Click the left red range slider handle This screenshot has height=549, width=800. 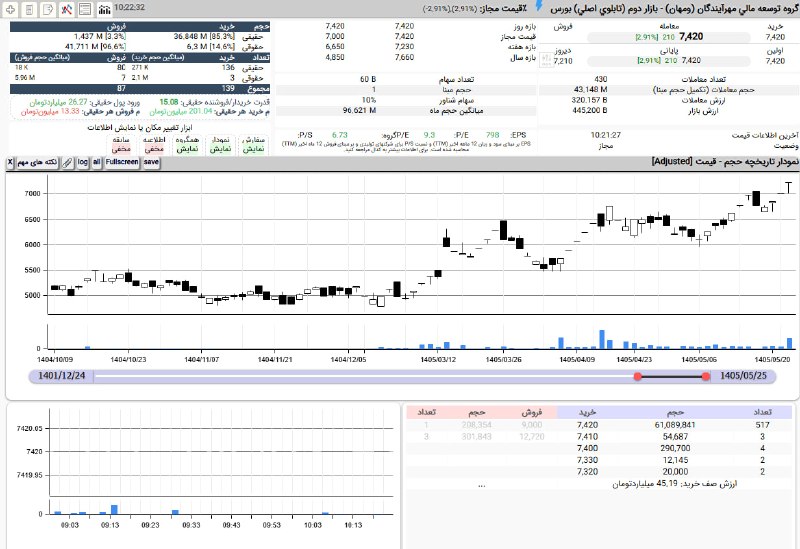pyautogui.click(x=638, y=377)
